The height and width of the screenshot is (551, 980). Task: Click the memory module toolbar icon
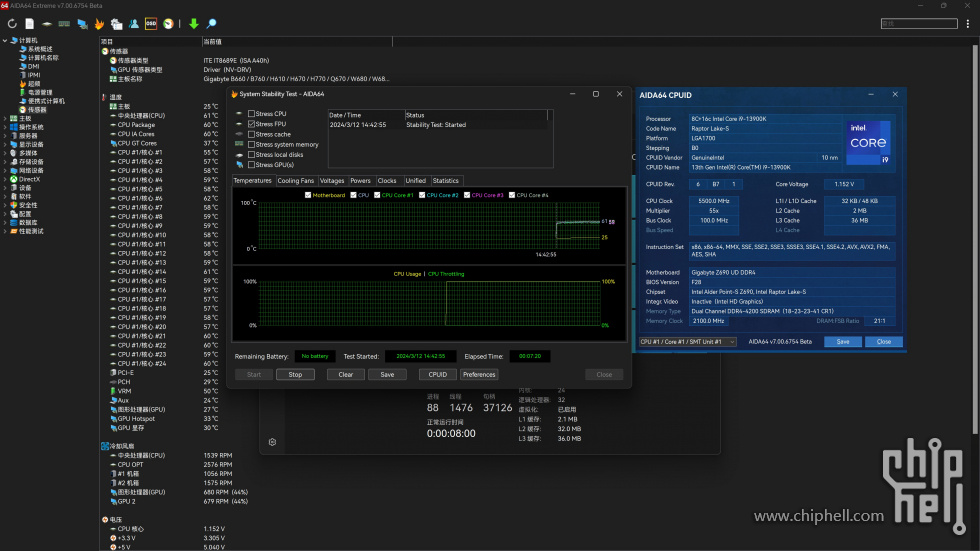tap(64, 24)
